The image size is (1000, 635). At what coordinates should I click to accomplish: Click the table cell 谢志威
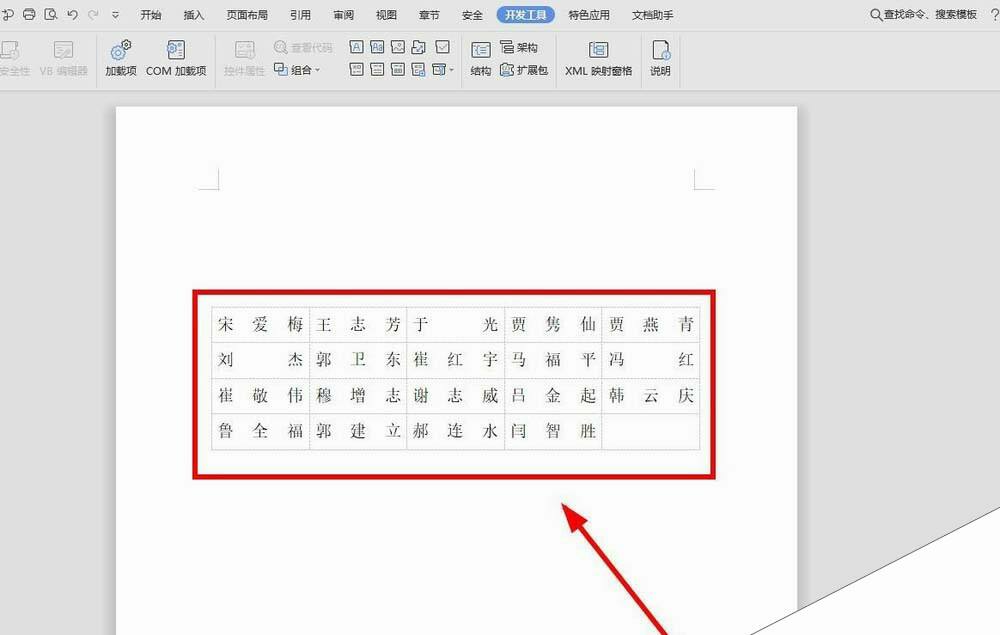click(x=455, y=395)
